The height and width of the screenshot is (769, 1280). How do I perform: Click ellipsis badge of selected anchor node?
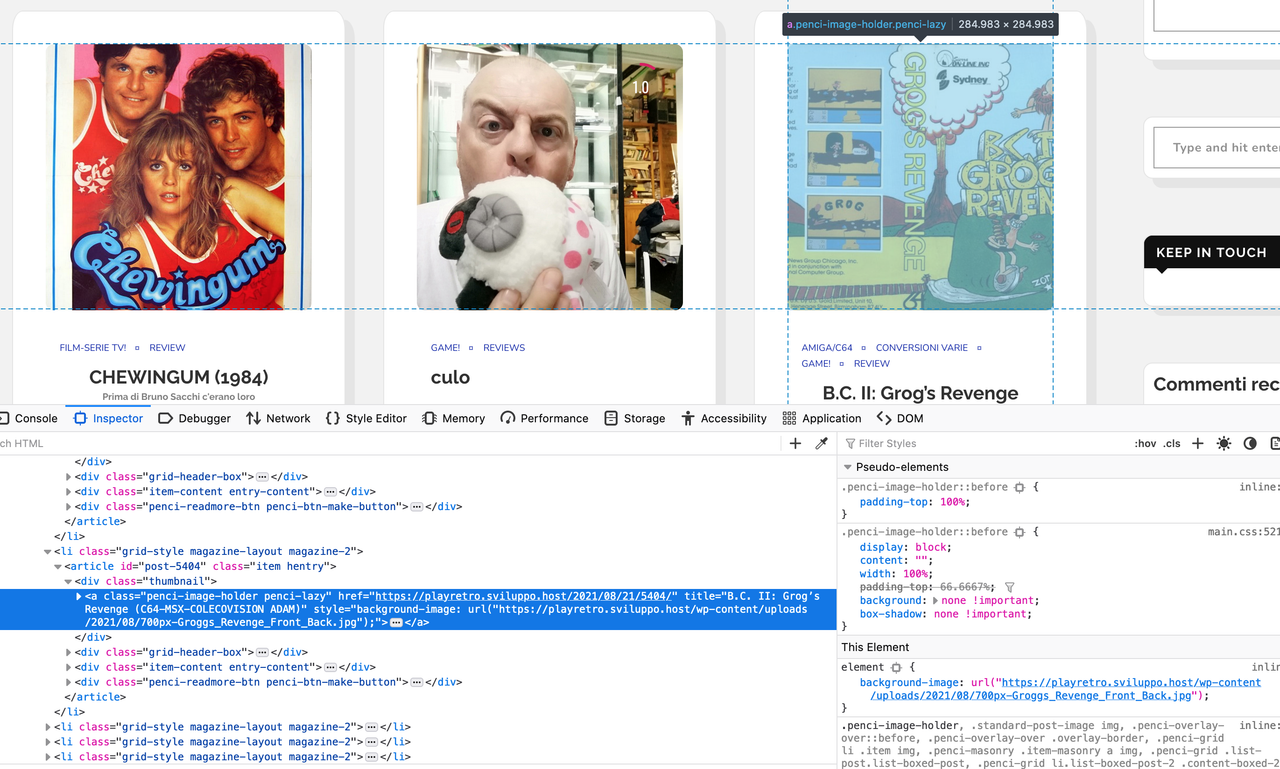point(396,622)
